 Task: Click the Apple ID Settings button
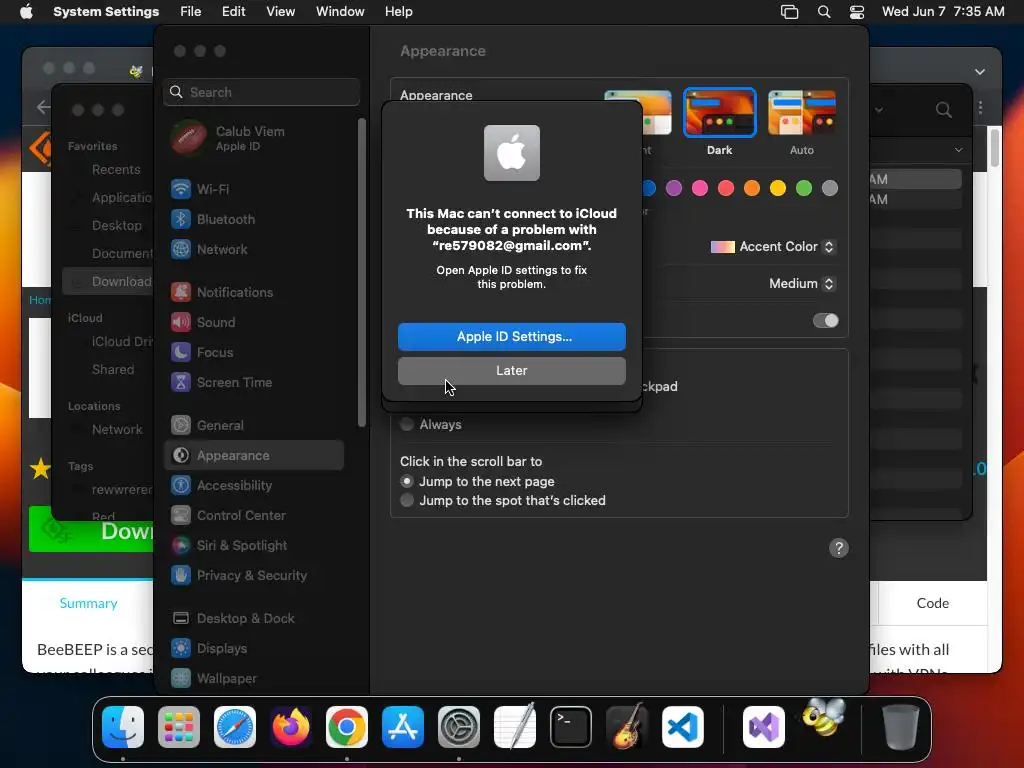click(512, 337)
